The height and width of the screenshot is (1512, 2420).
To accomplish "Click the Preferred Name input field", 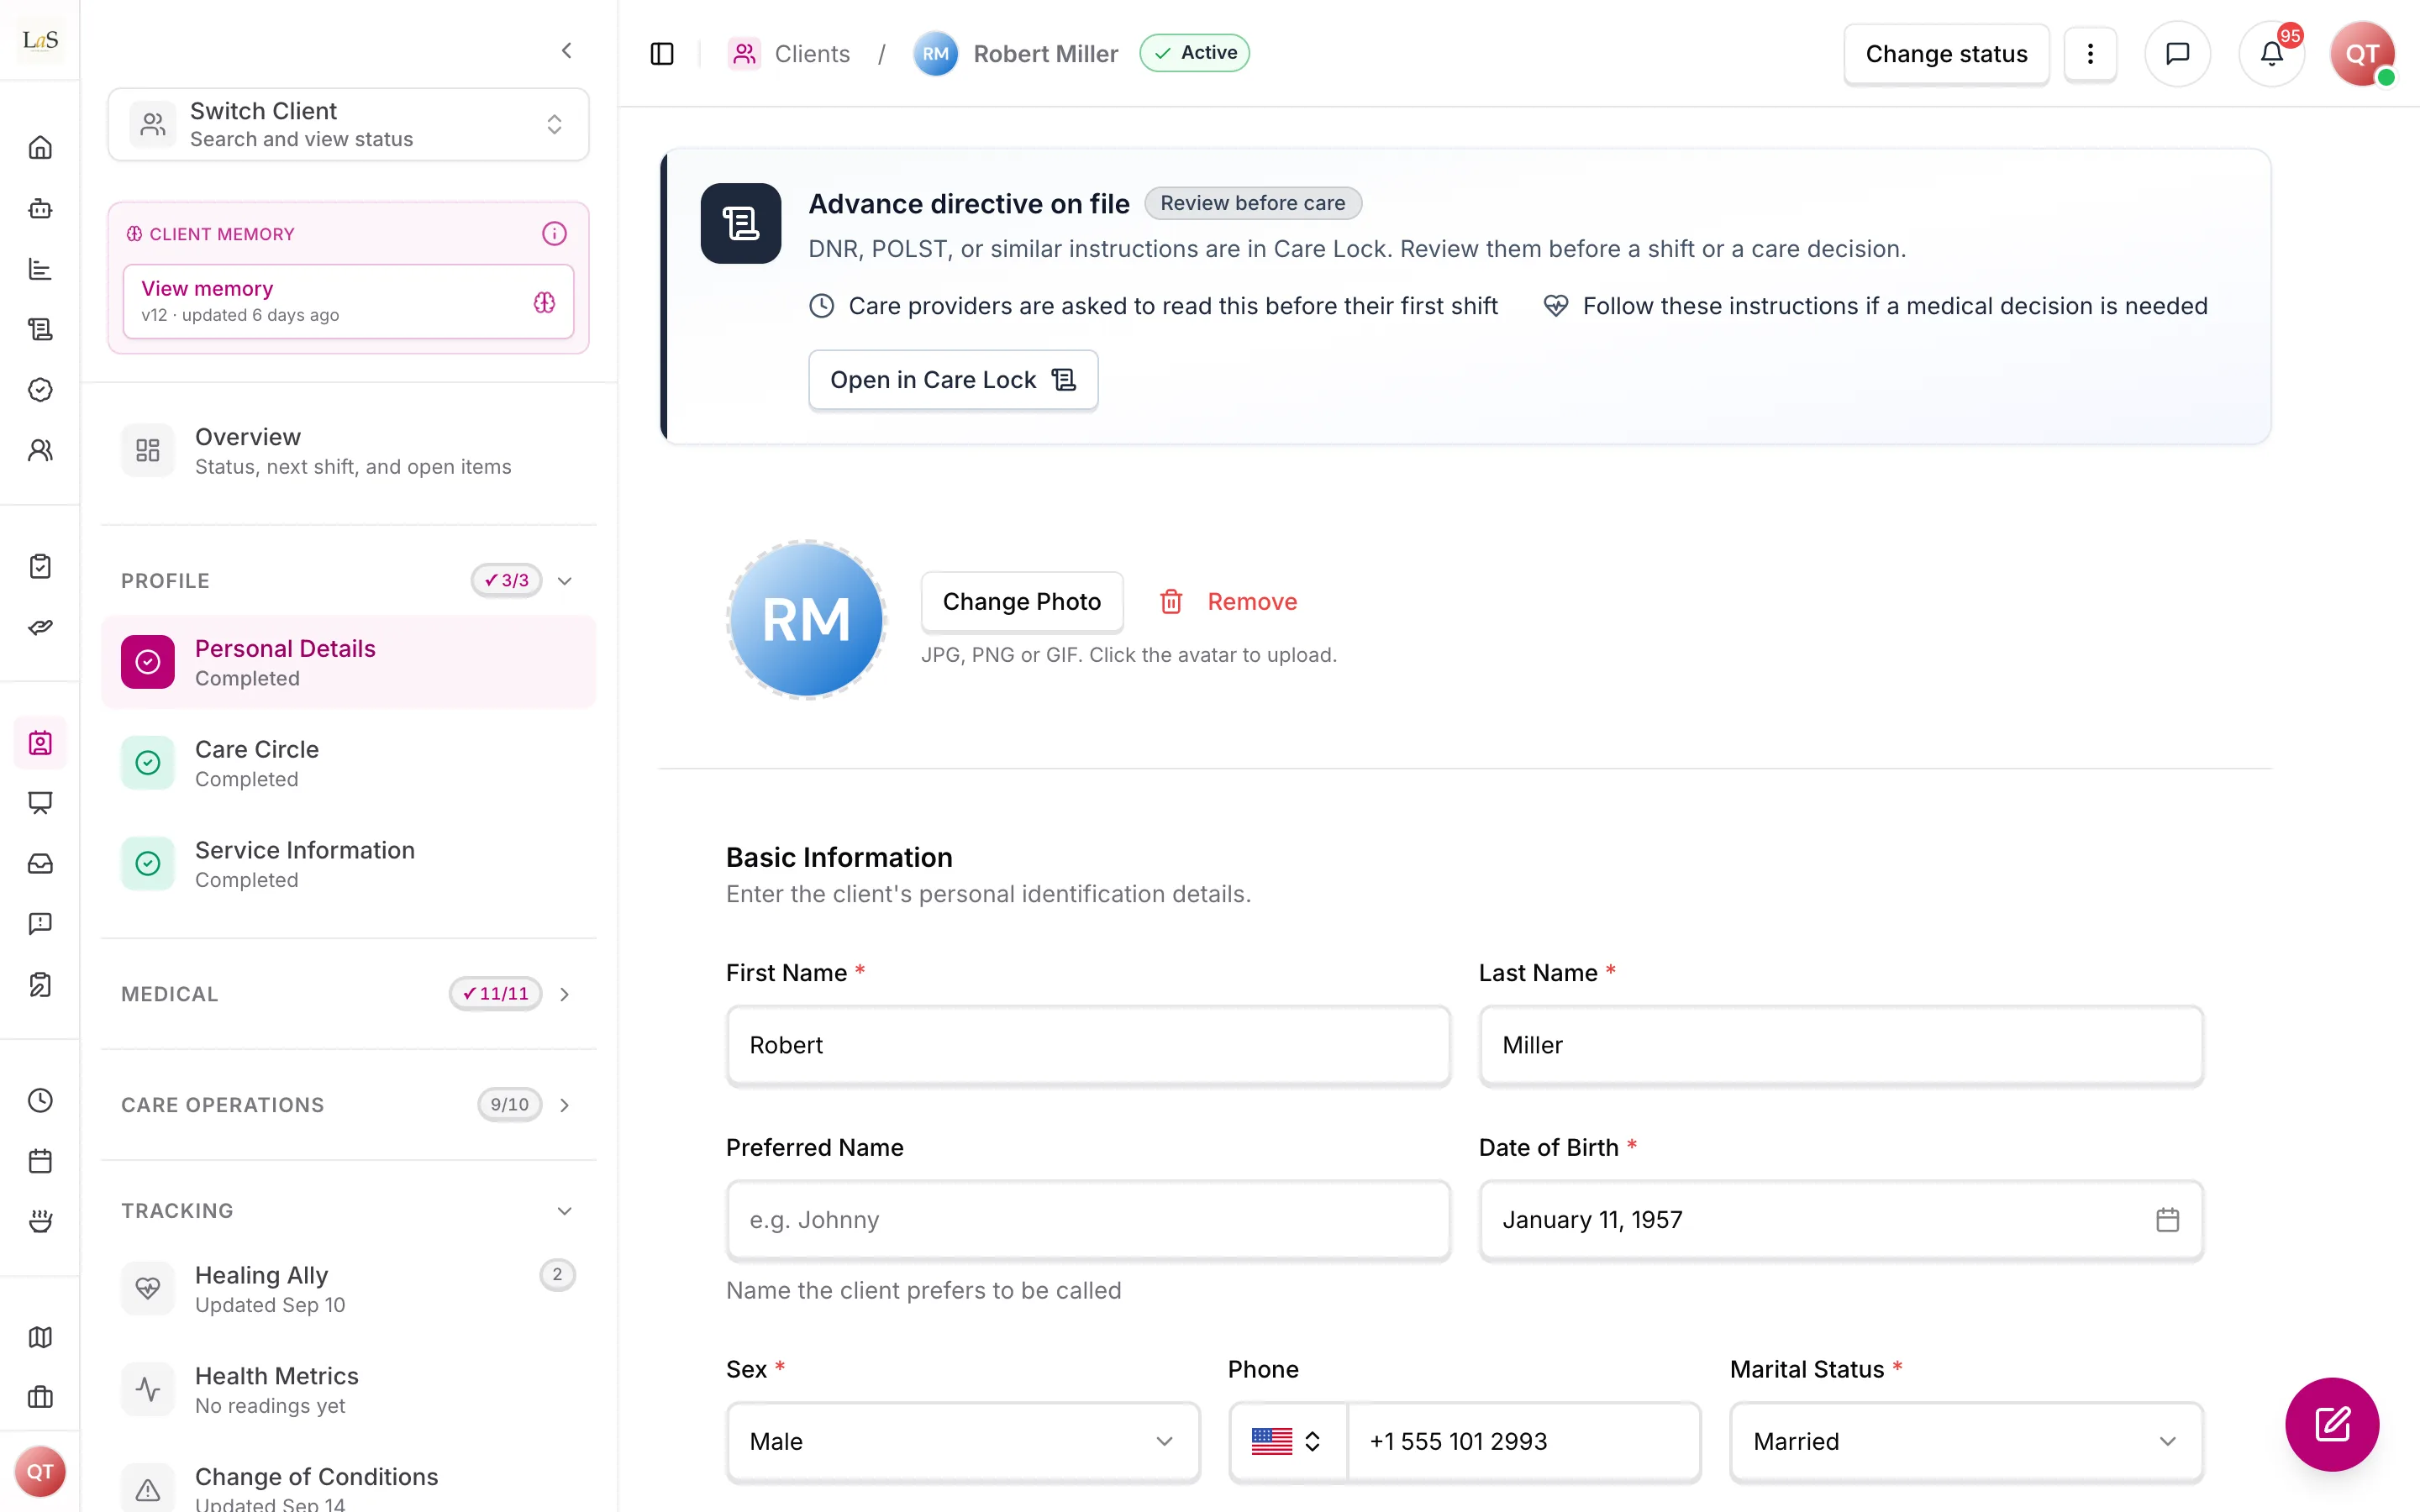I will tap(1088, 1219).
